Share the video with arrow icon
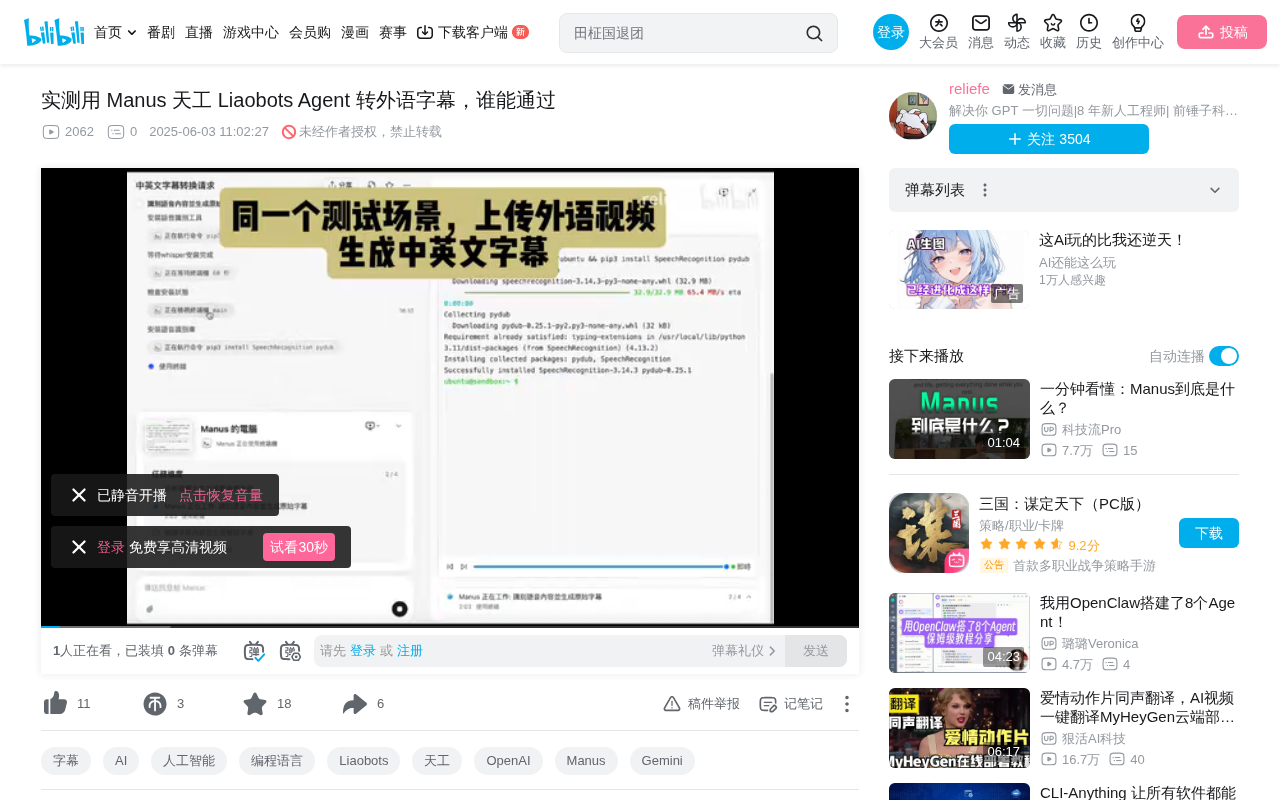This screenshot has width=1280, height=800. click(355, 704)
